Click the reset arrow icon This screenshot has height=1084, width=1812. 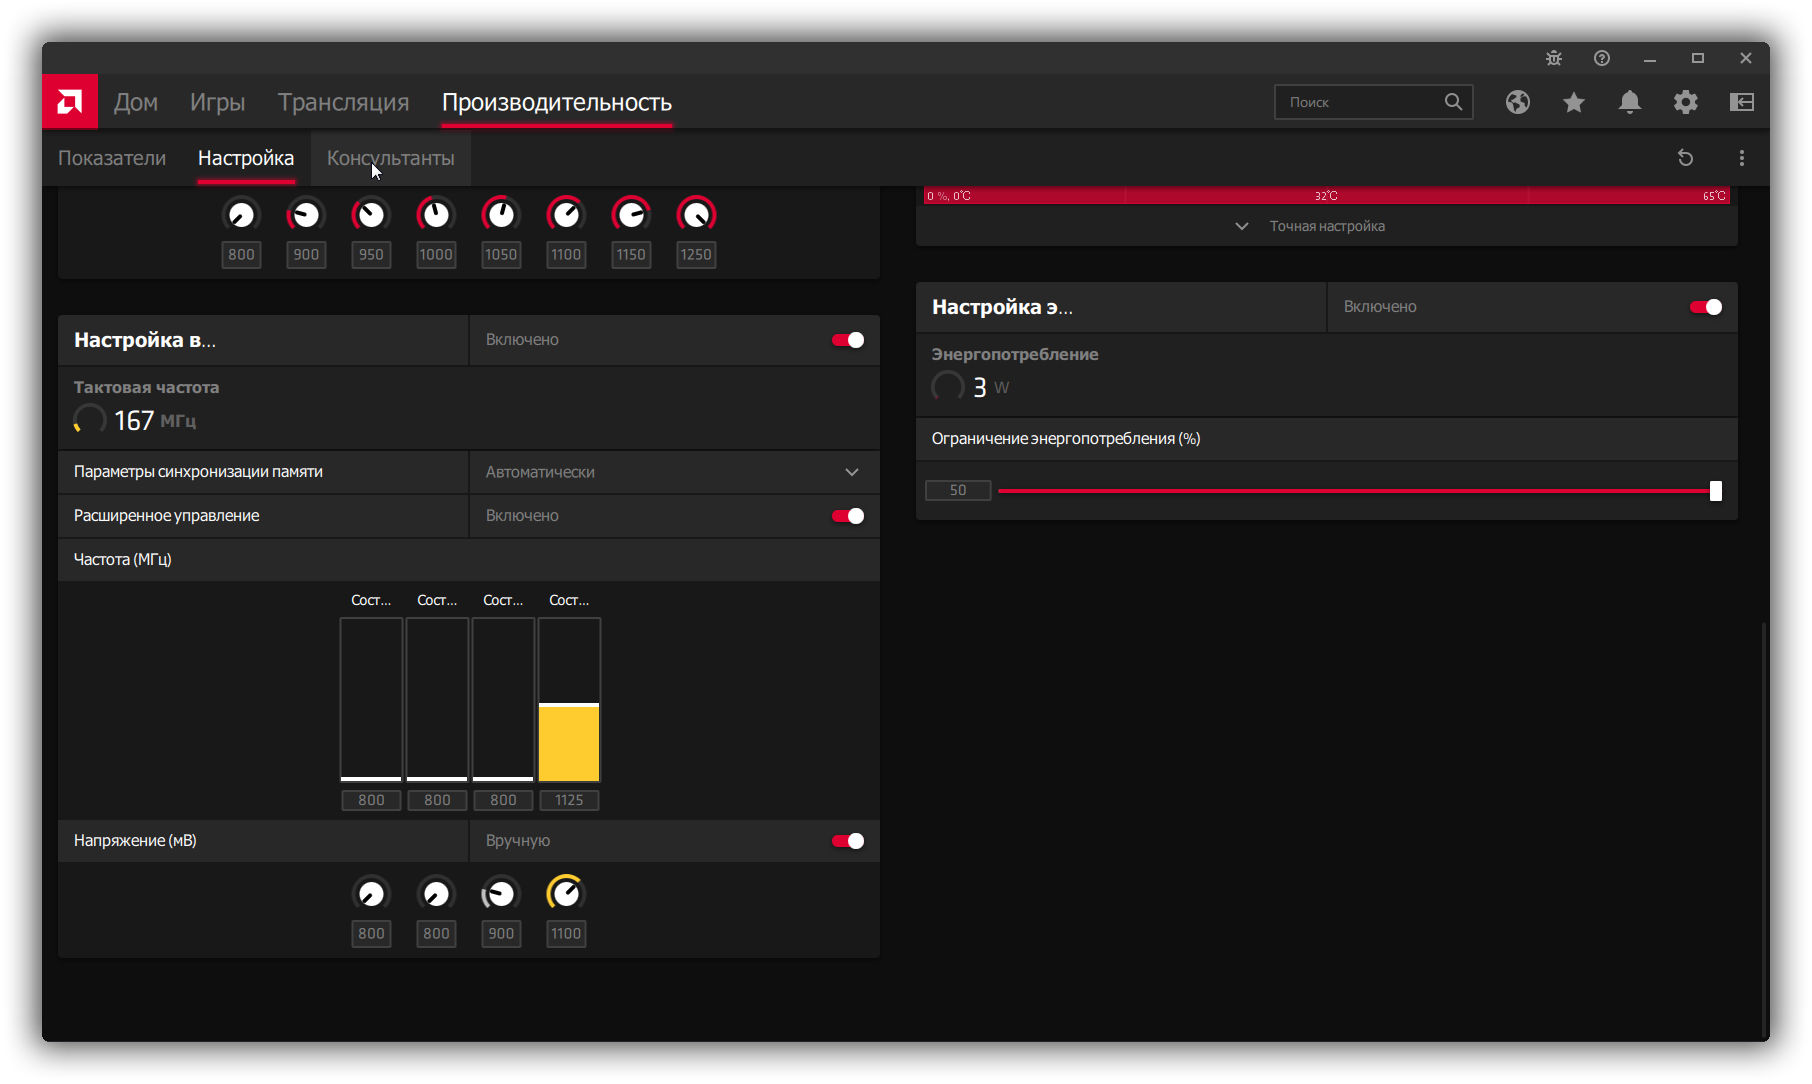(x=1685, y=158)
